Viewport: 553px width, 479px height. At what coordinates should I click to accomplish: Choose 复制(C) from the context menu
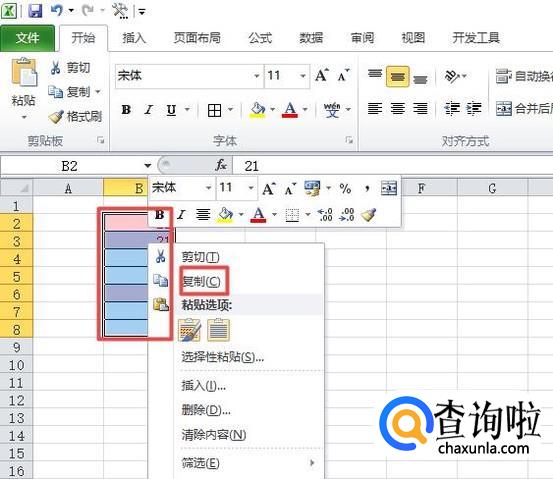[x=201, y=281]
